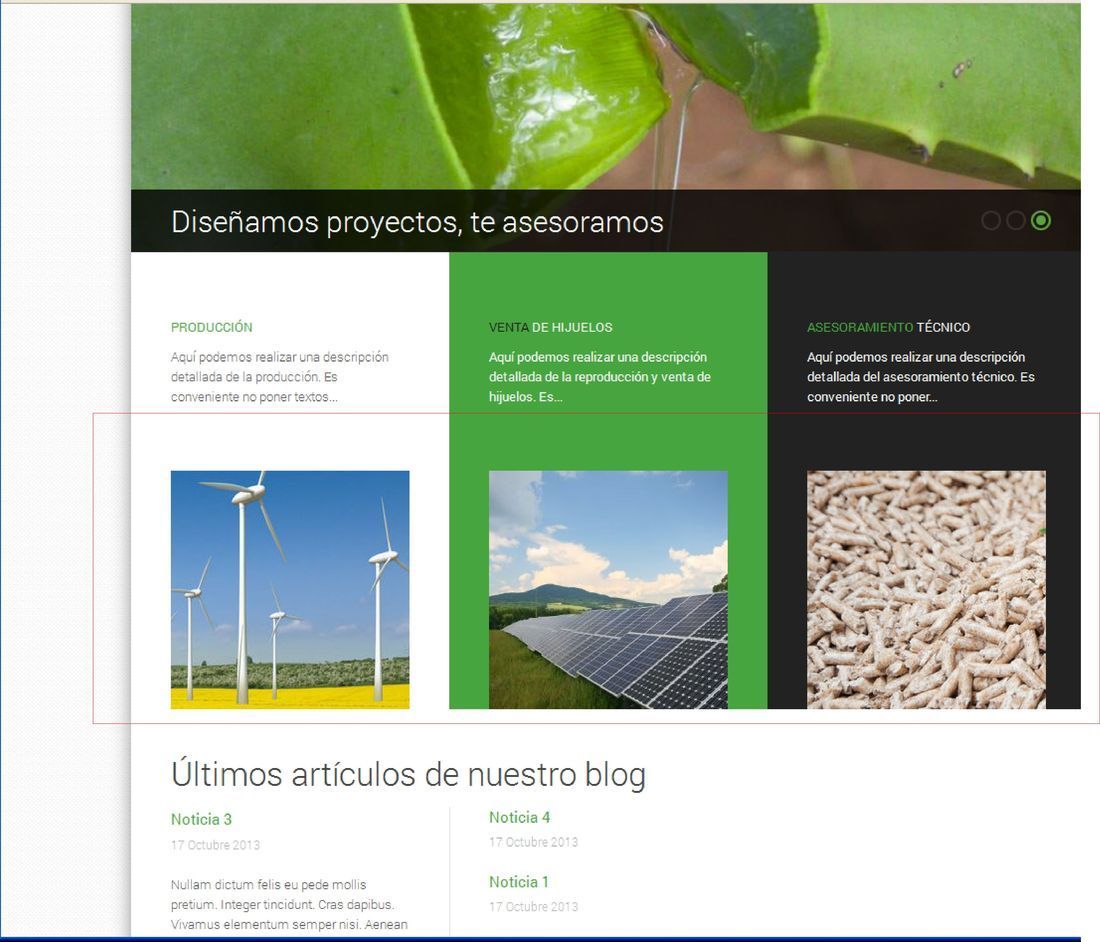Open the Noticia 4 blog article

click(x=520, y=817)
